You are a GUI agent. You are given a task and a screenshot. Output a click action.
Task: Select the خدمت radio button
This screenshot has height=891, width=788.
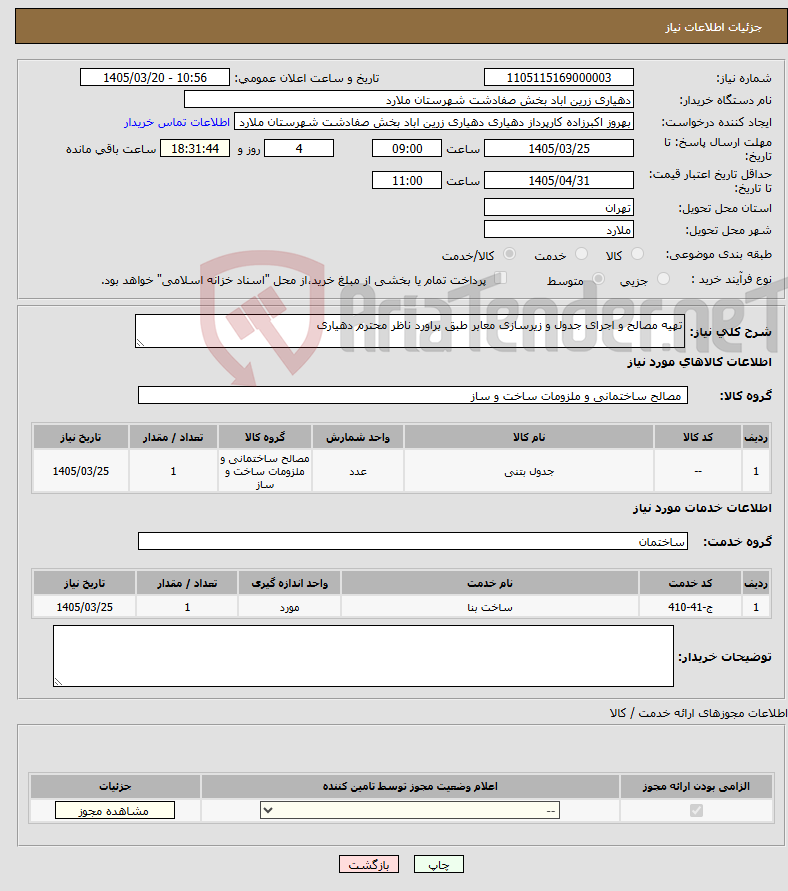(581, 254)
